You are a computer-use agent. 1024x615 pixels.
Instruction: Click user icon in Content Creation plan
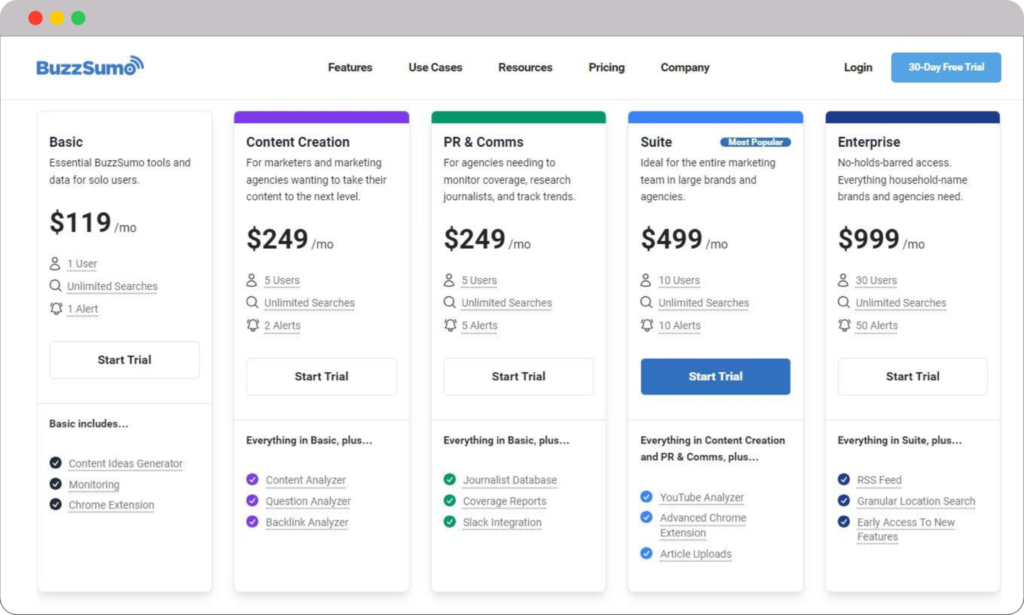tap(251, 280)
